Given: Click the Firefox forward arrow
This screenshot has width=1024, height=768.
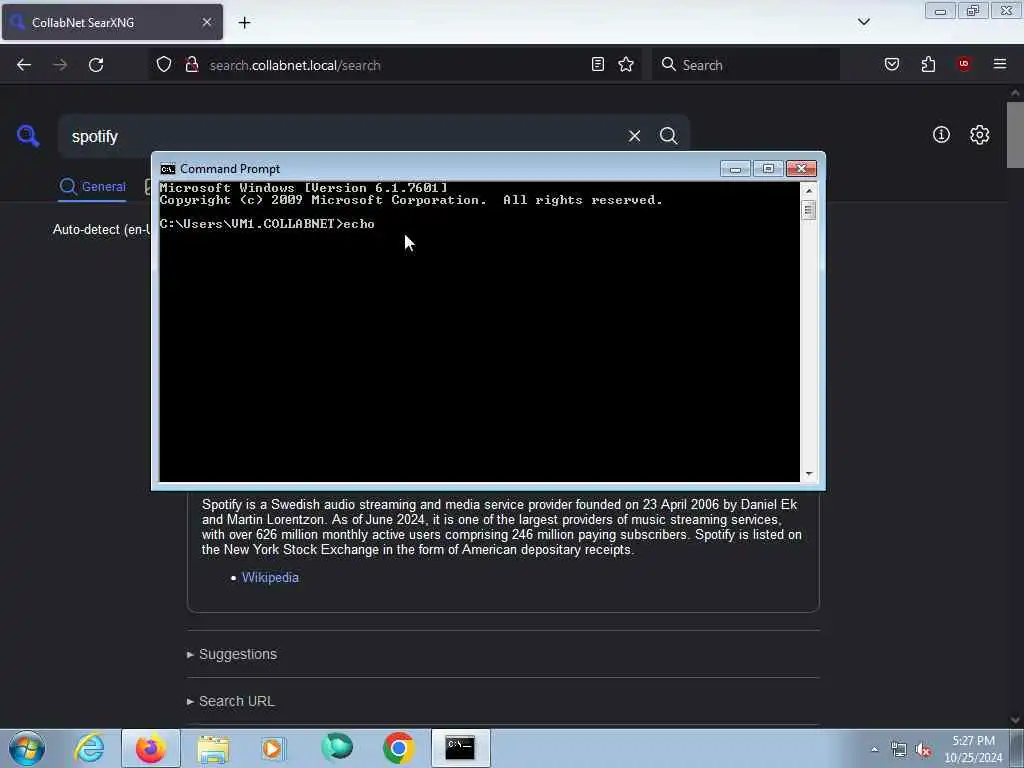Looking at the screenshot, I should tap(60, 65).
